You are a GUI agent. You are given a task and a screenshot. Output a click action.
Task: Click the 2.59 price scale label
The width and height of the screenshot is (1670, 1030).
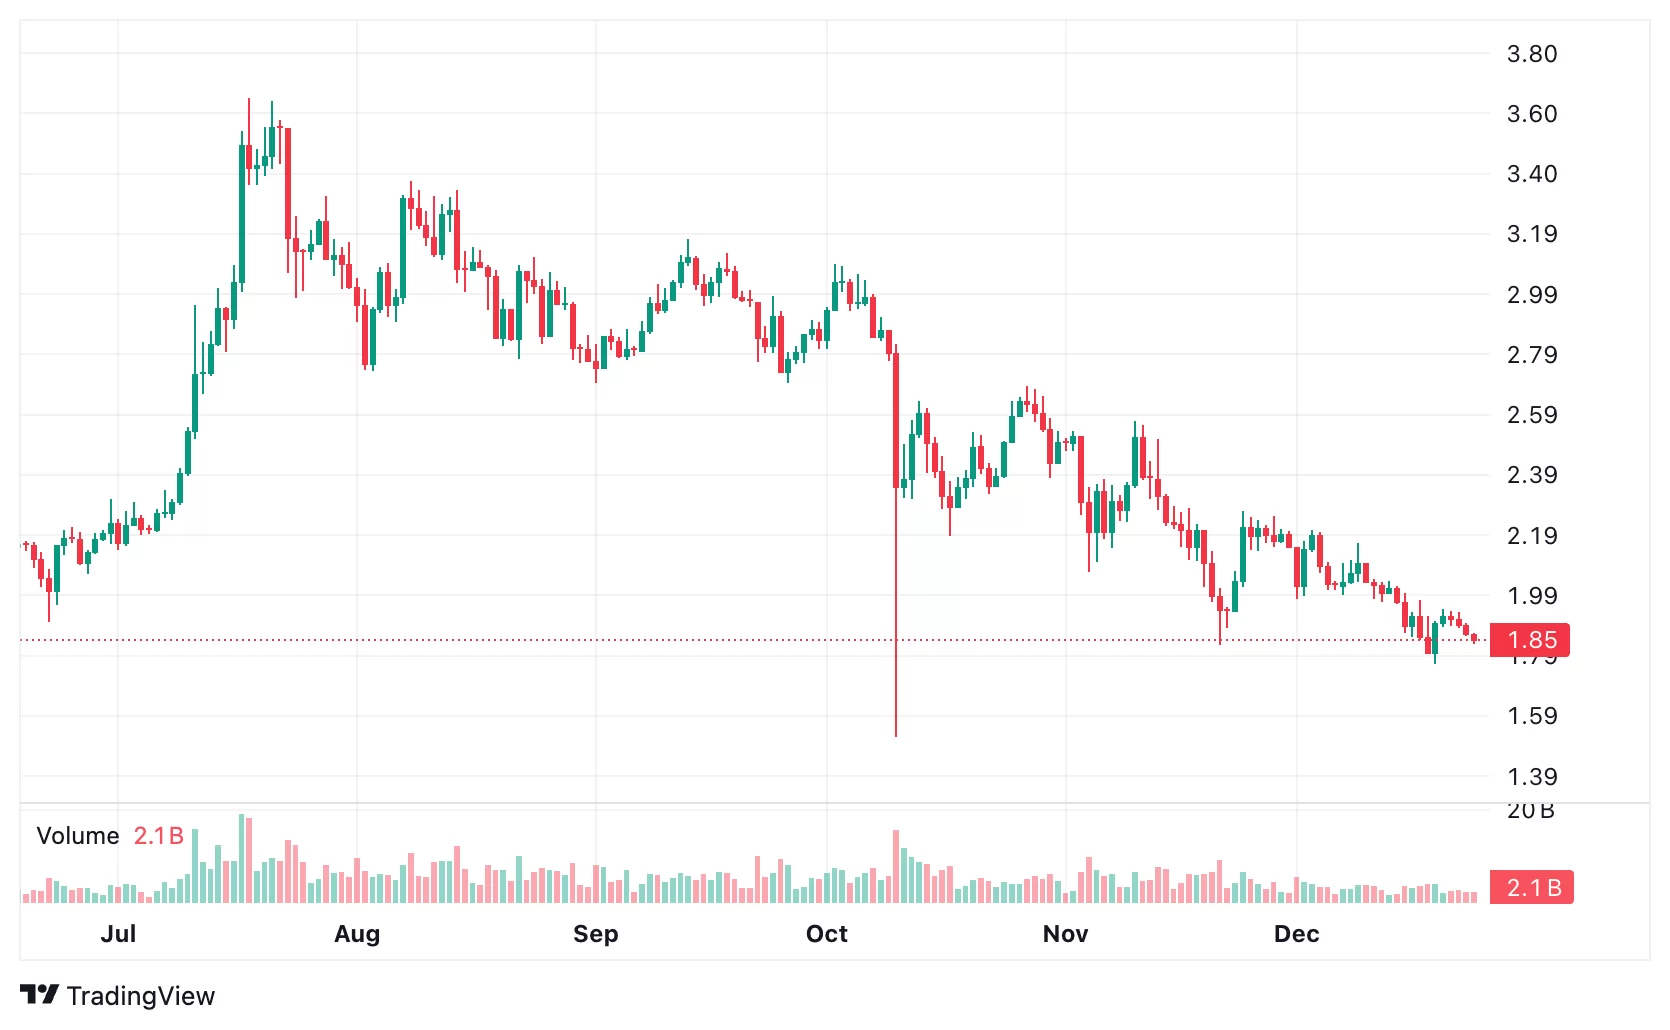point(1532,415)
